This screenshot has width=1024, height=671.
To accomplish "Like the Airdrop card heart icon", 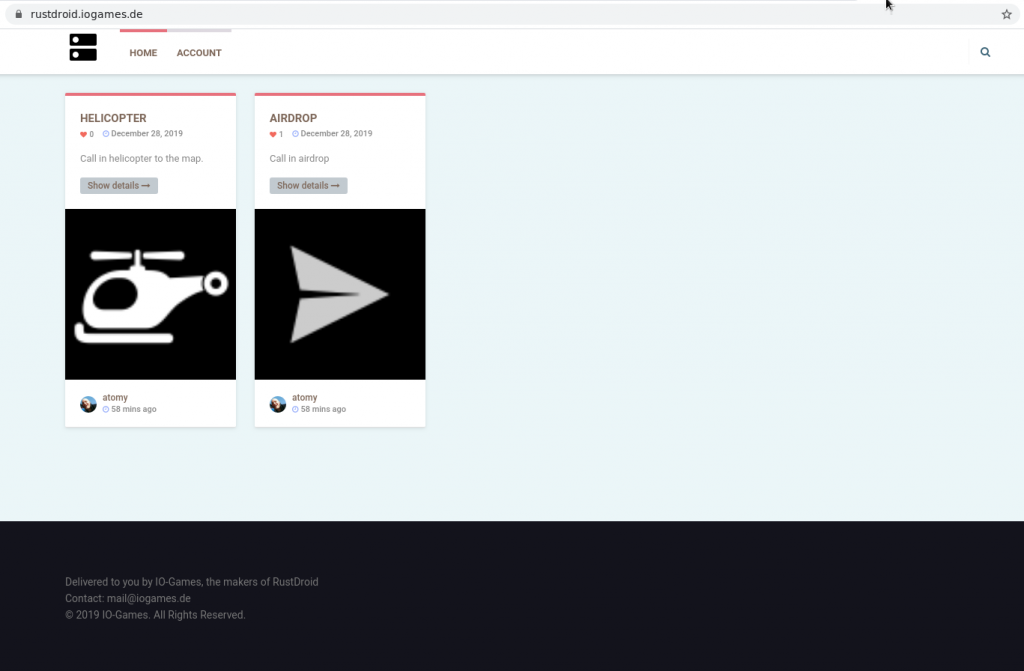I will 273,135.
